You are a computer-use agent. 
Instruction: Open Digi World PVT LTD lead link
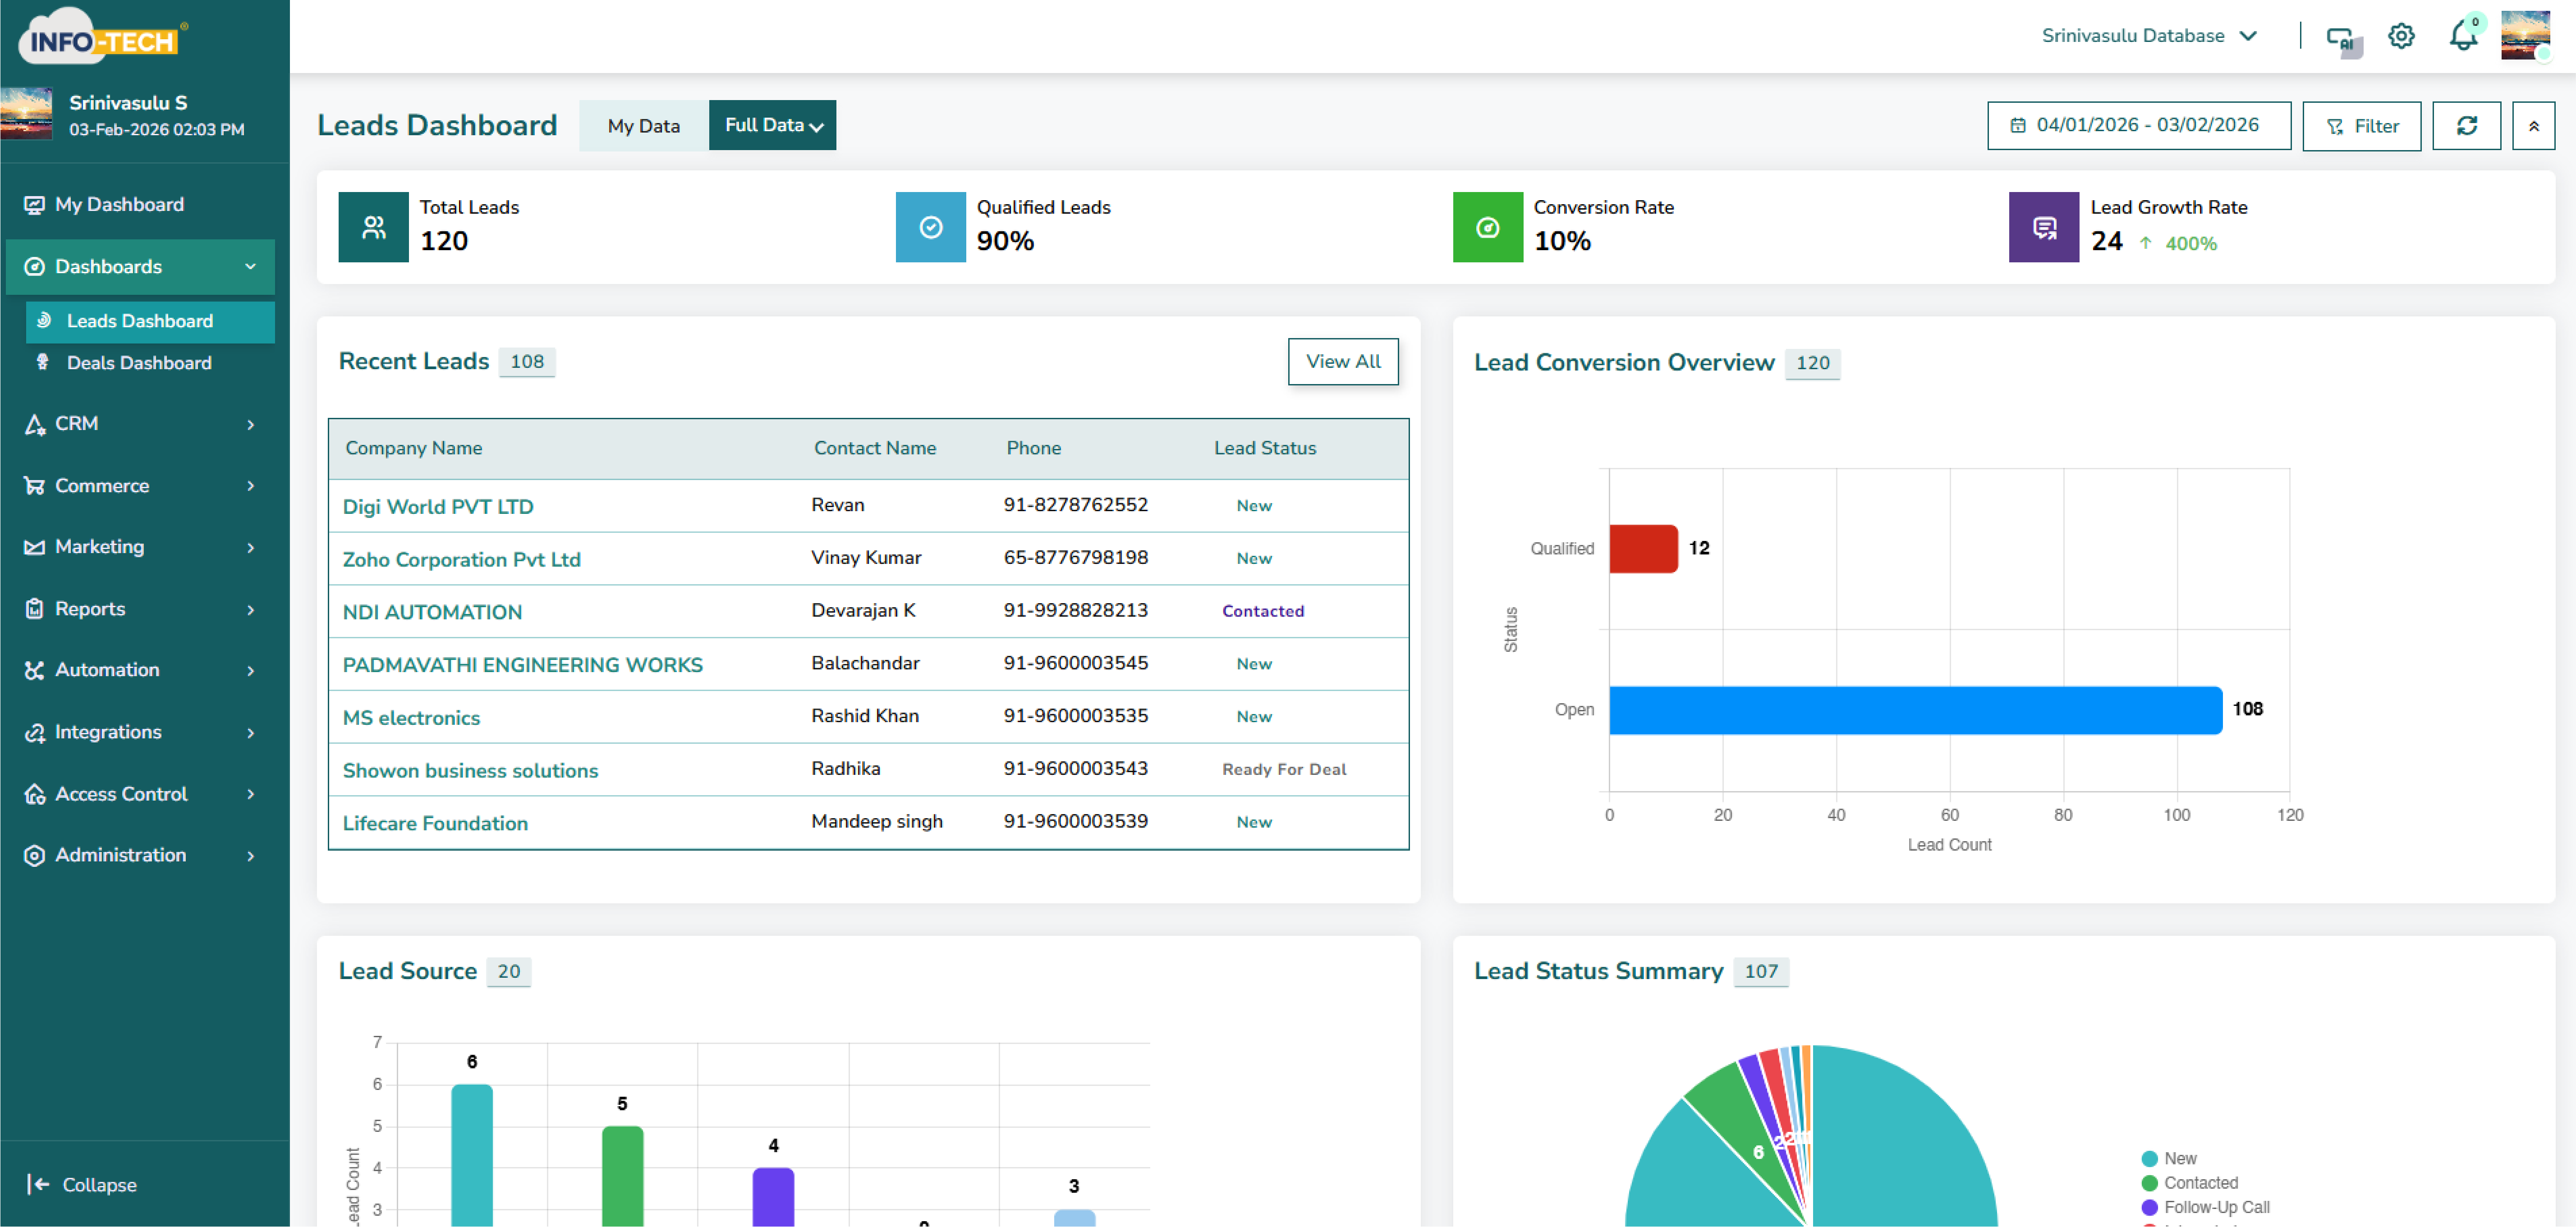[438, 506]
